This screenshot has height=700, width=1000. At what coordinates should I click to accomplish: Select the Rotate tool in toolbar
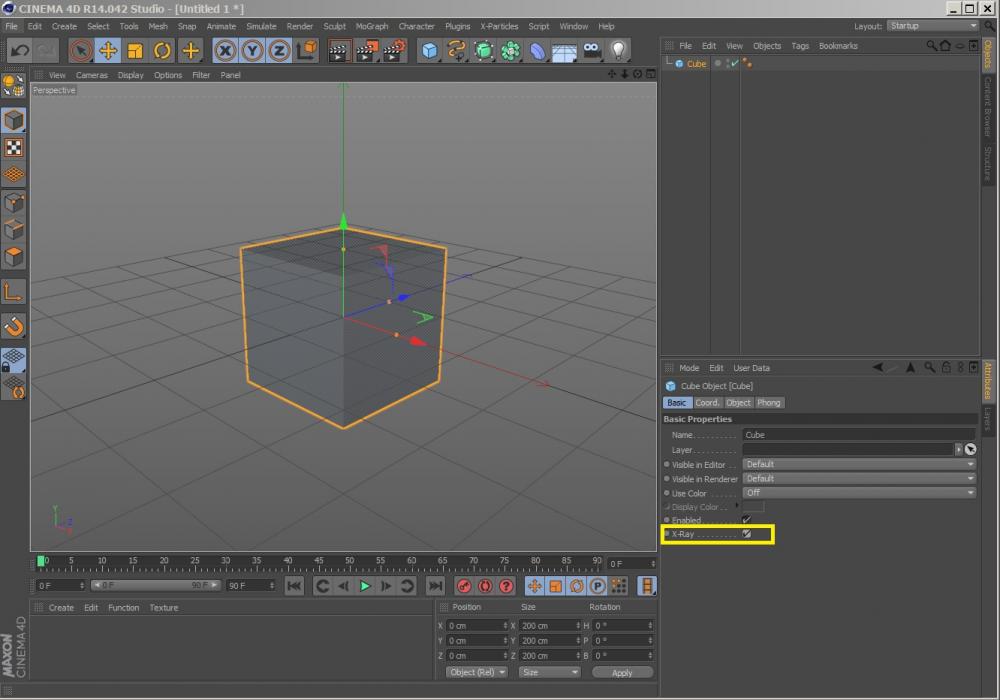click(x=162, y=50)
